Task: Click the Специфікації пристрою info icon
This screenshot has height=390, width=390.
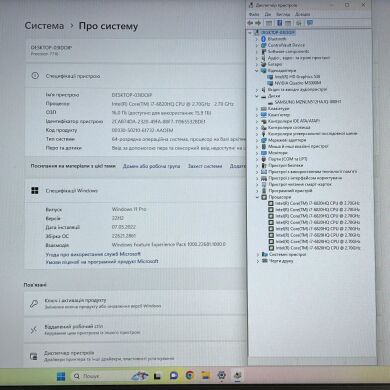Action: (x=35, y=76)
